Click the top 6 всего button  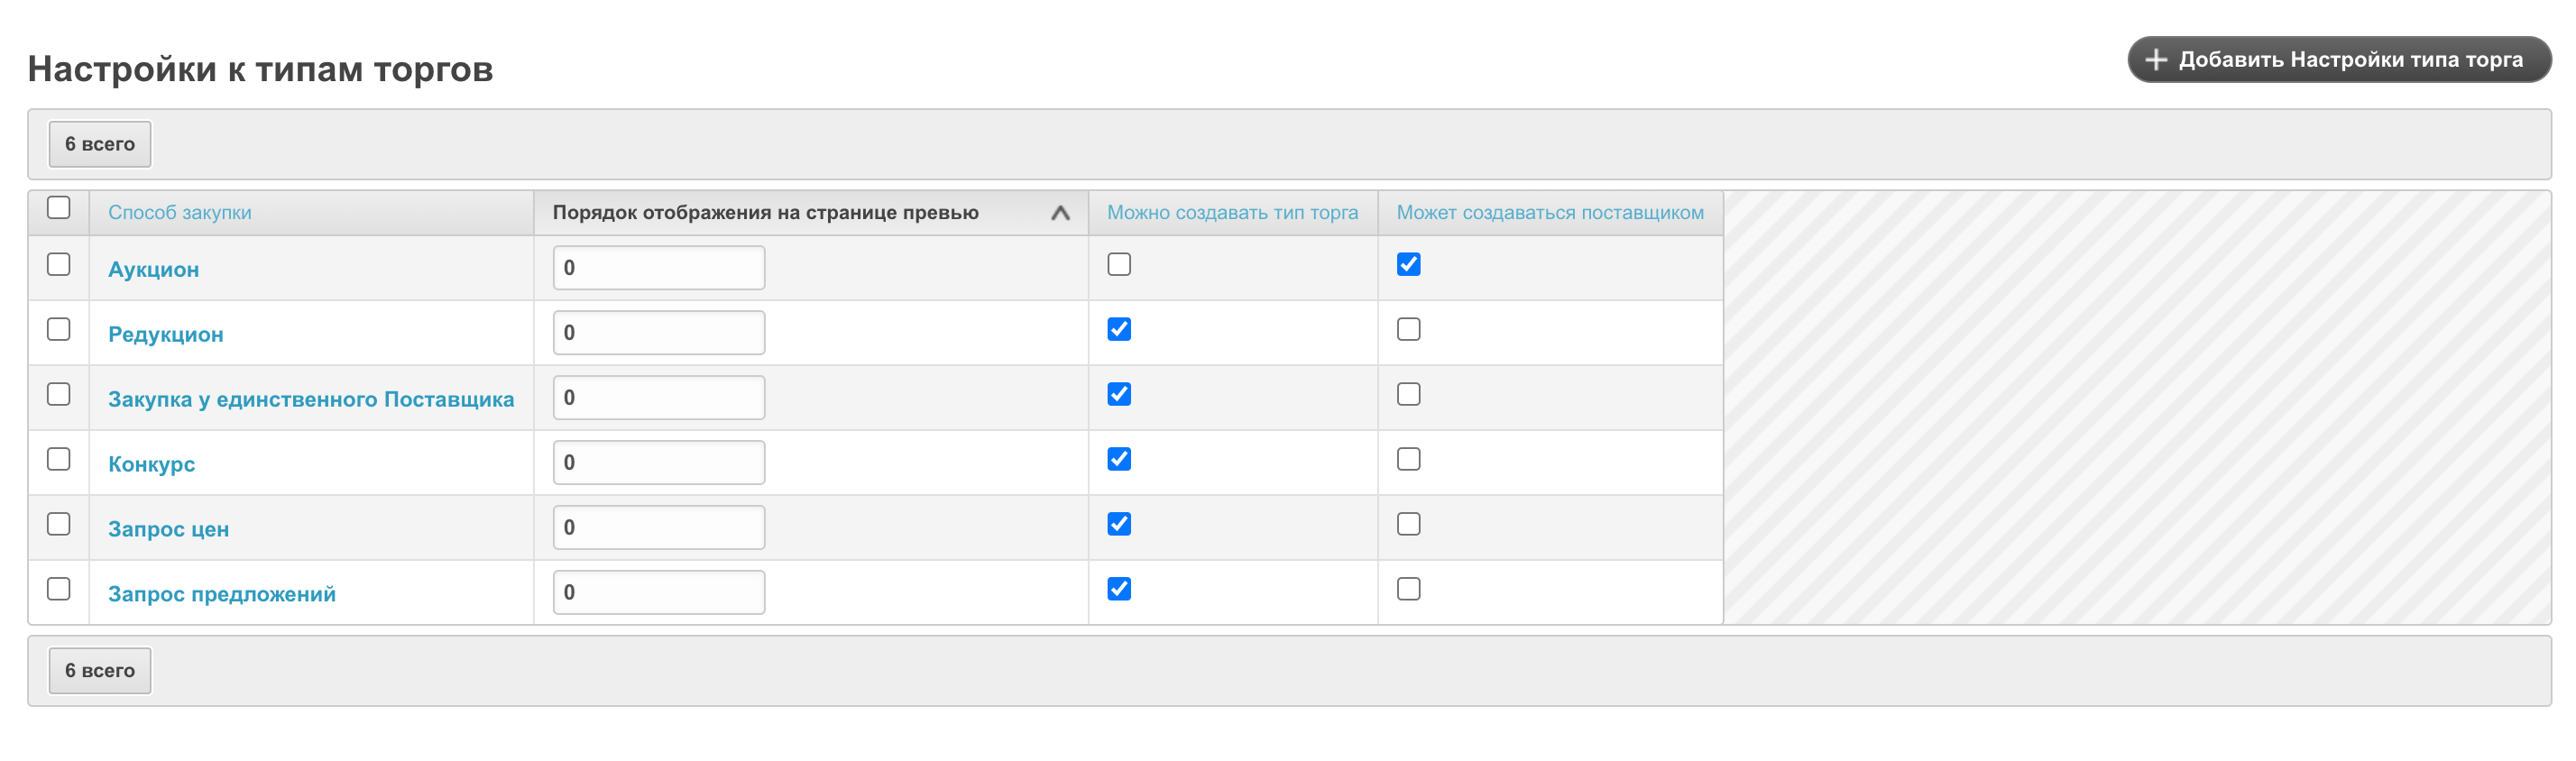click(x=100, y=145)
